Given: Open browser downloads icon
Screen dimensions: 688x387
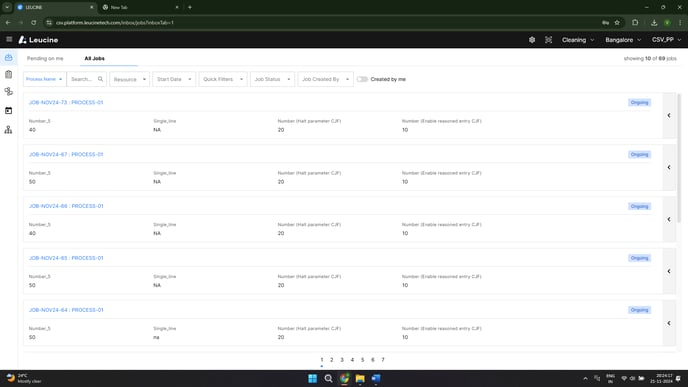Looking at the screenshot, I should coord(654,22).
